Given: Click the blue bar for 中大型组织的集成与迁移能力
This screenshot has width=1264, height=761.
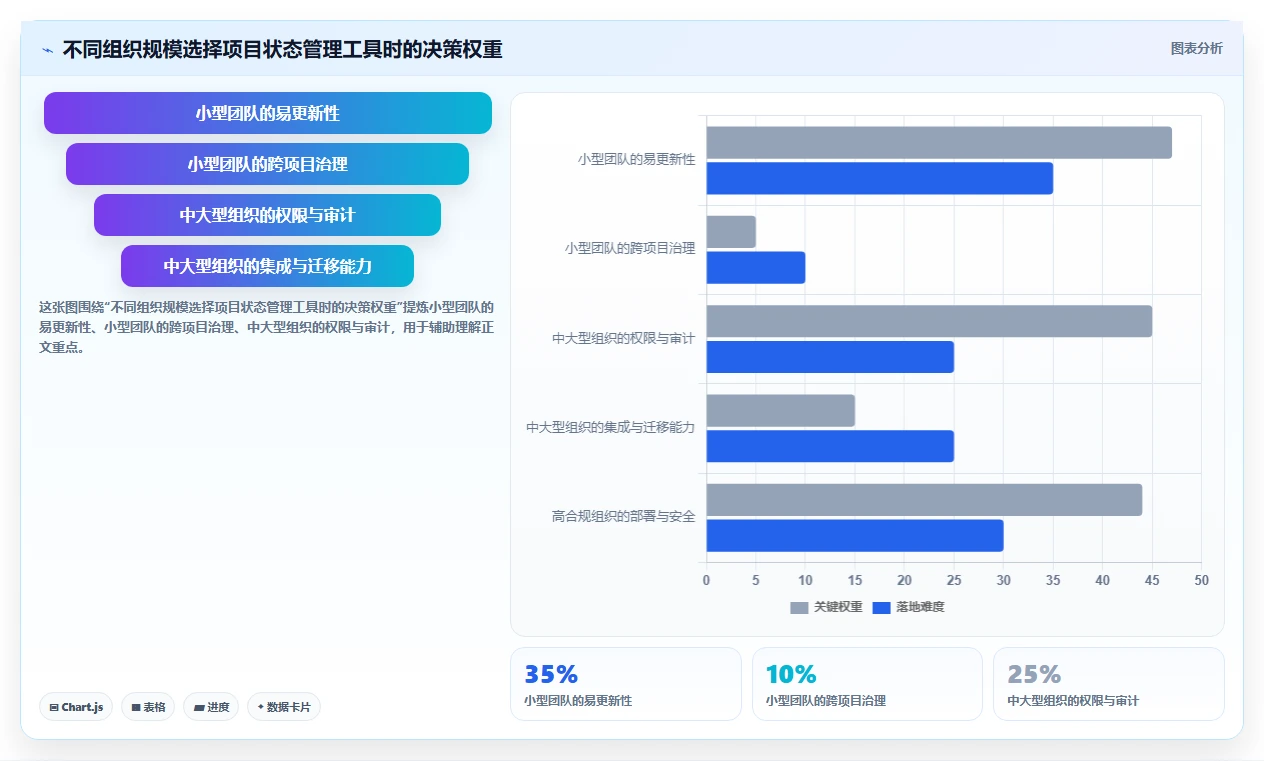Looking at the screenshot, I should pos(830,446).
